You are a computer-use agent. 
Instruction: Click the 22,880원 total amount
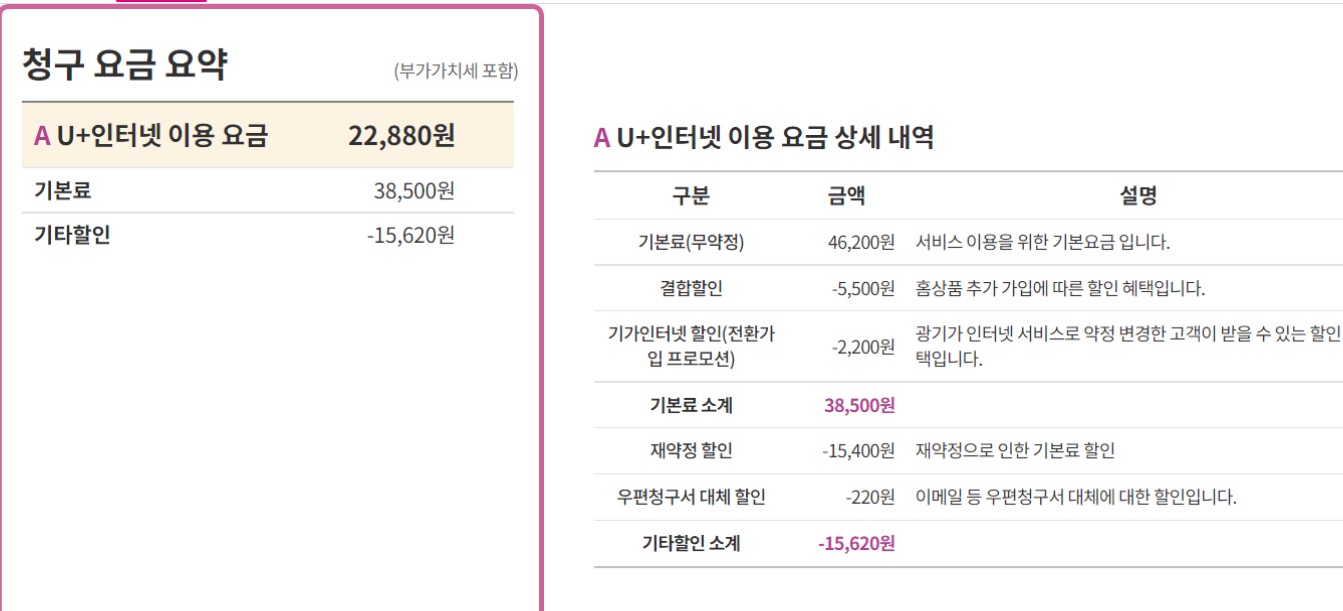pos(401,136)
